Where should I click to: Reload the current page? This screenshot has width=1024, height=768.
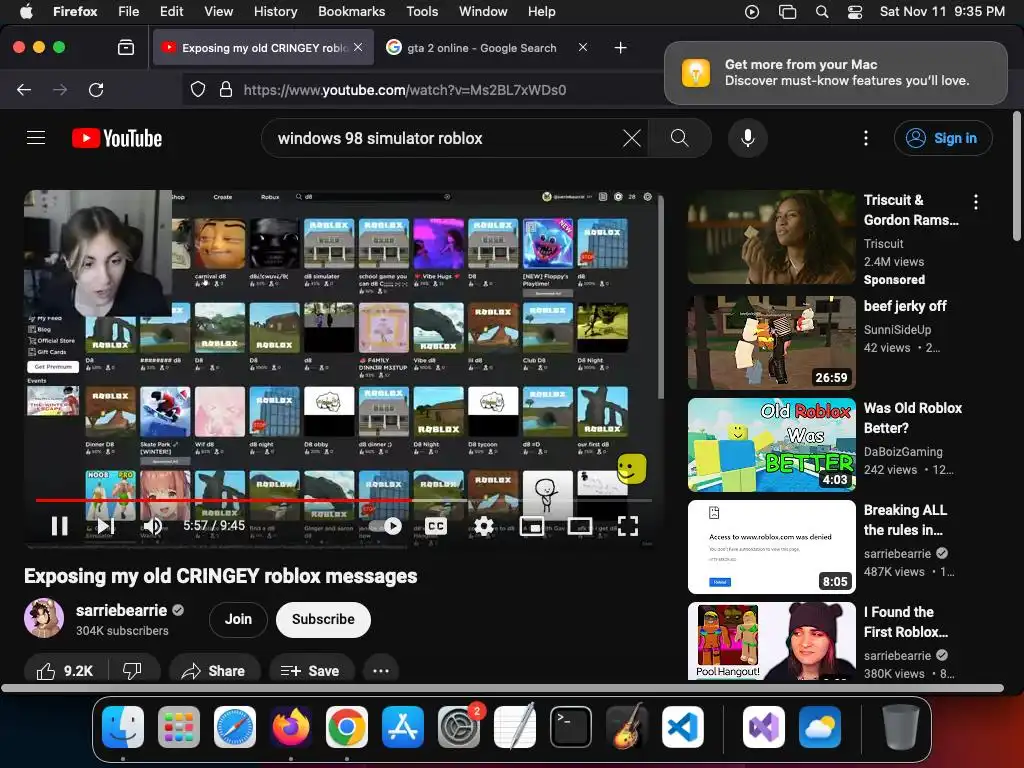(96, 89)
